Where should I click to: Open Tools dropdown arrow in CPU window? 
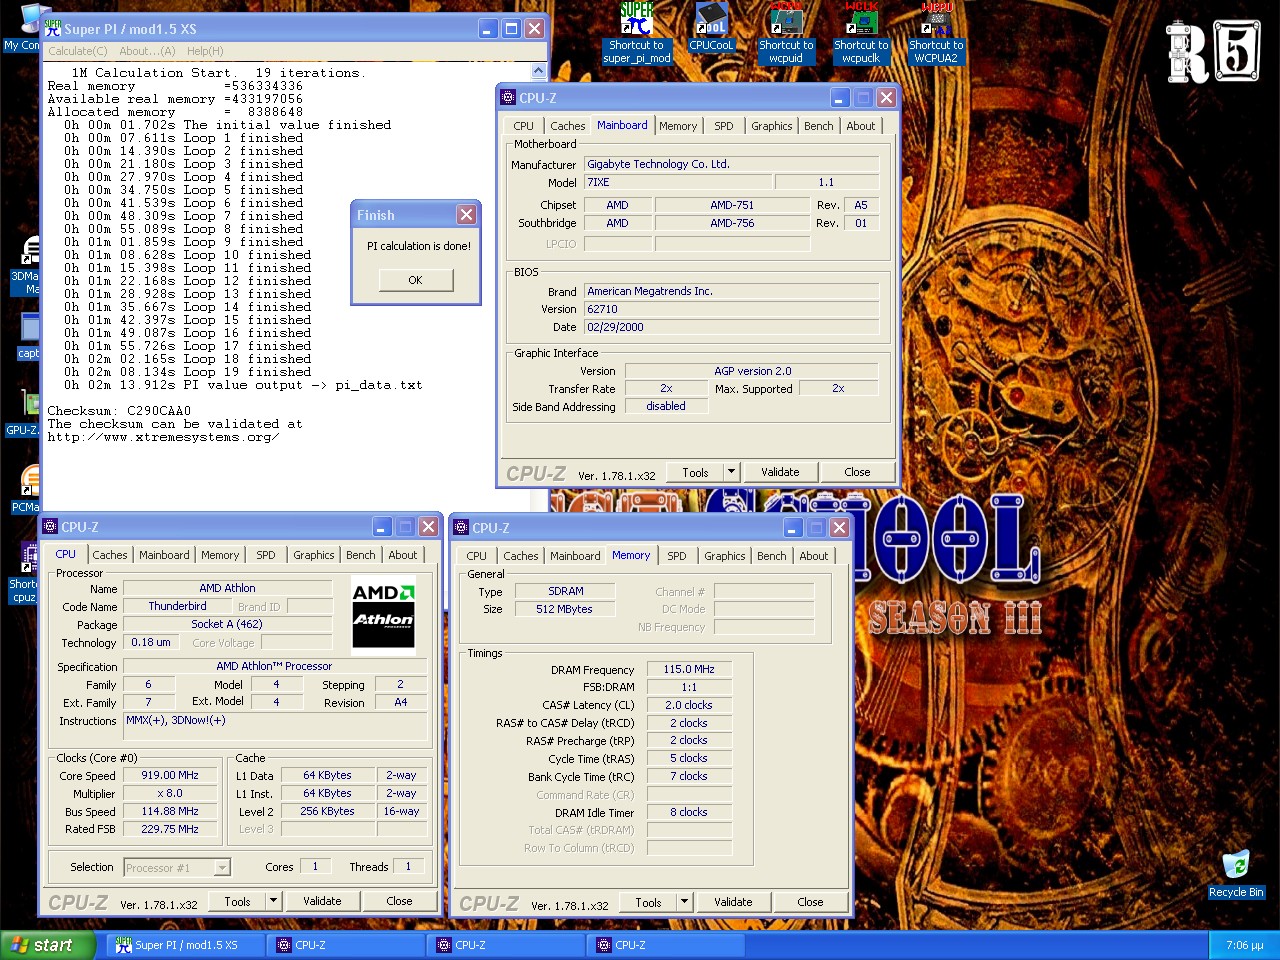coord(273,901)
